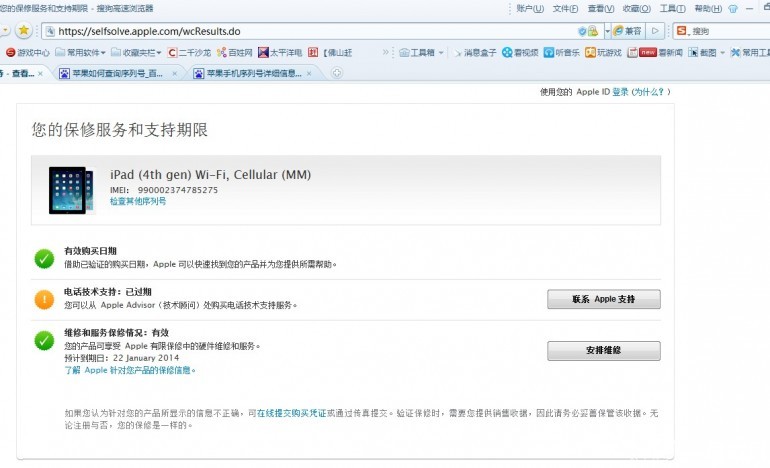Image resolution: width=770 pixels, height=468 pixels.
Task: Expand the 常用软件 bookmark folder
Action: click(81, 52)
